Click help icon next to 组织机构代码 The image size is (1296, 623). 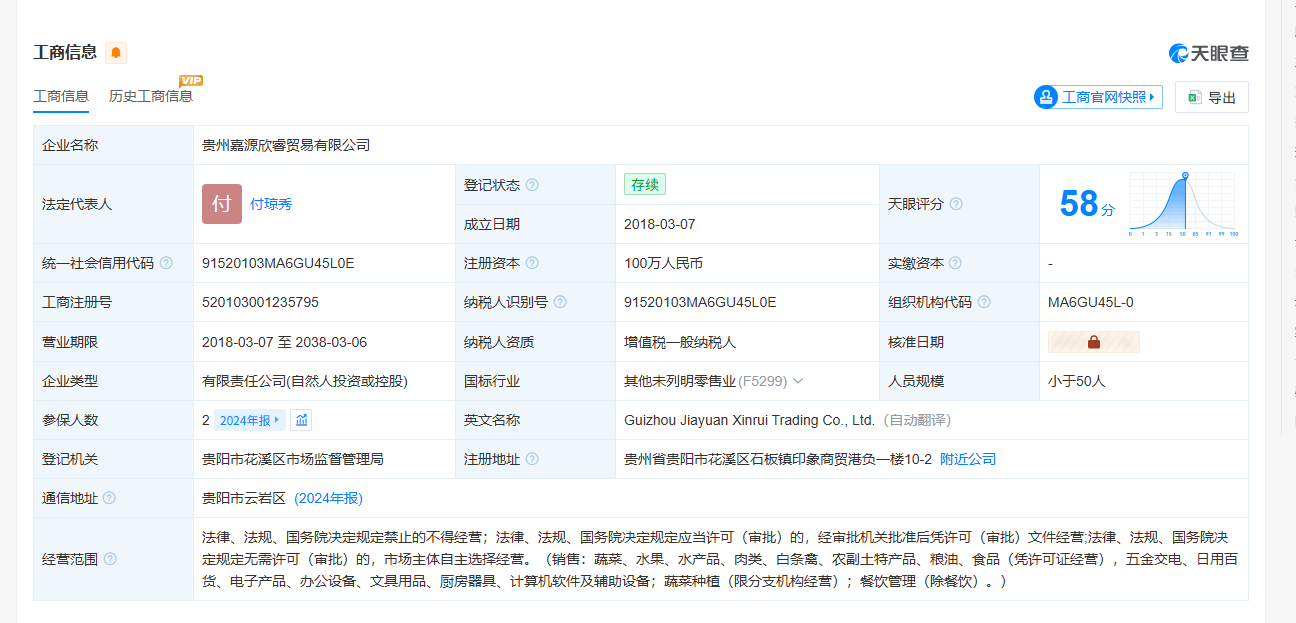(x=984, y=302)
